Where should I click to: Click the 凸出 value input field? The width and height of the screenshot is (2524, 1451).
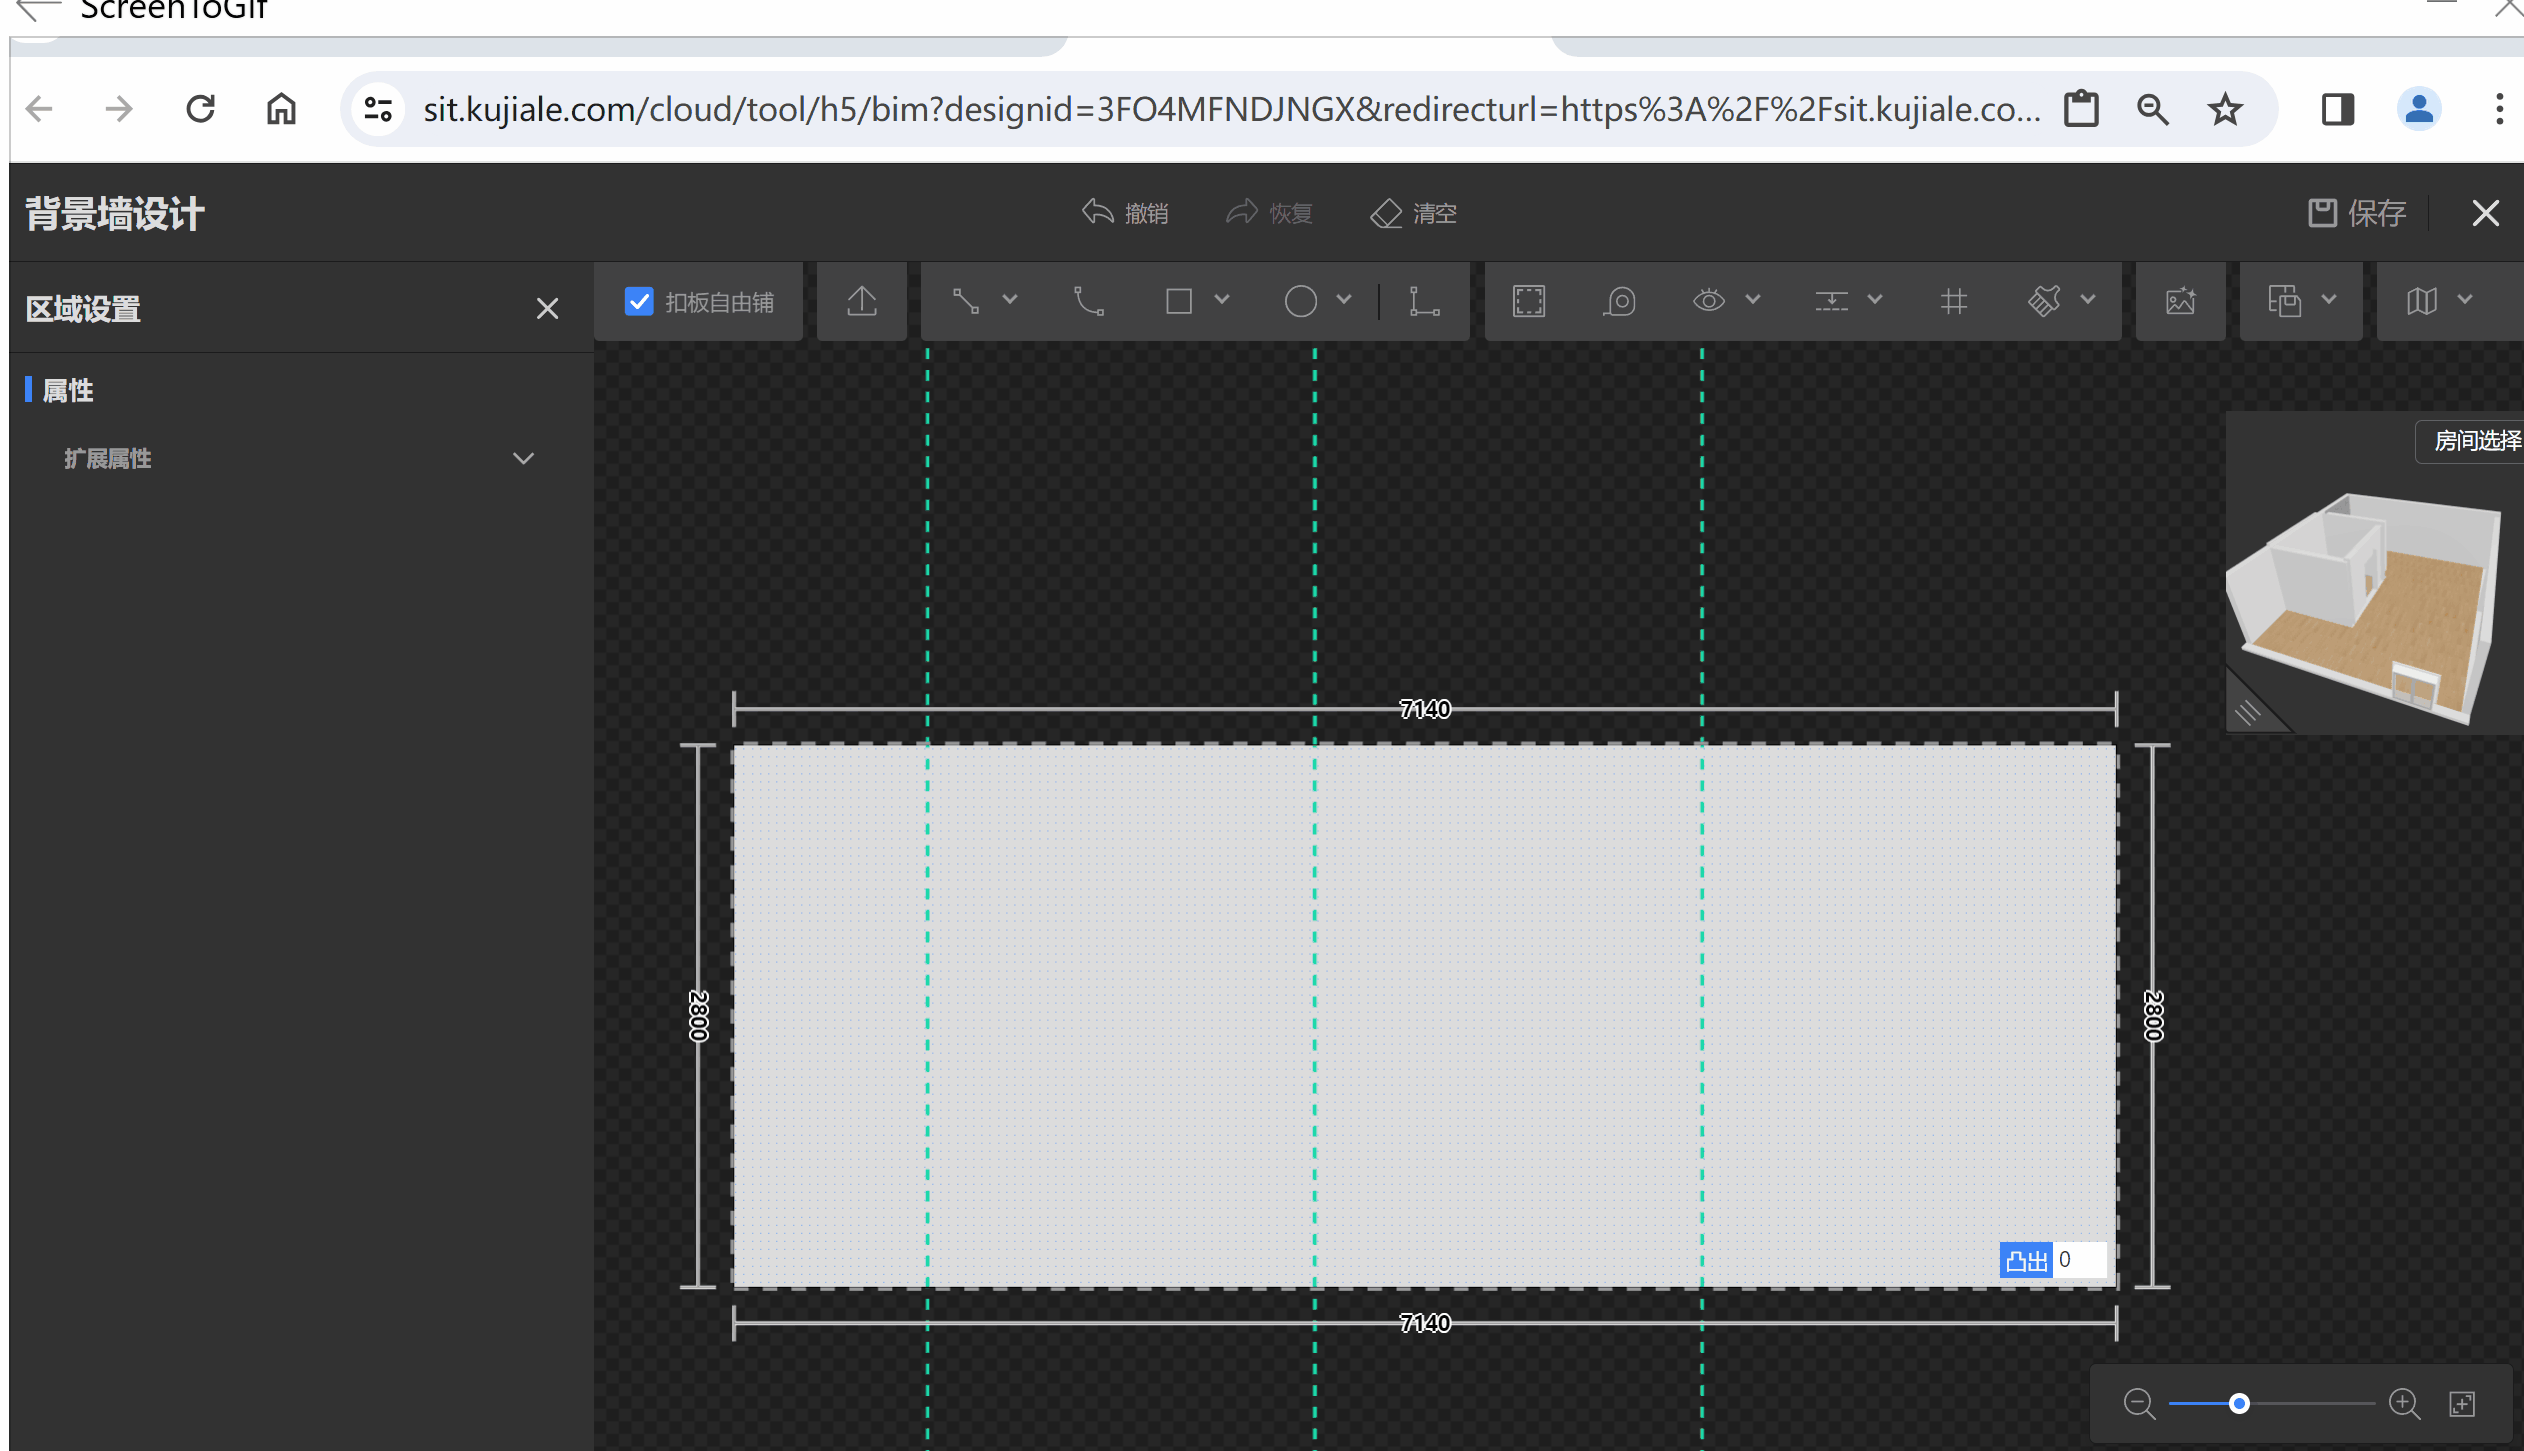pyautogui.click(x=2080, y=1260)
